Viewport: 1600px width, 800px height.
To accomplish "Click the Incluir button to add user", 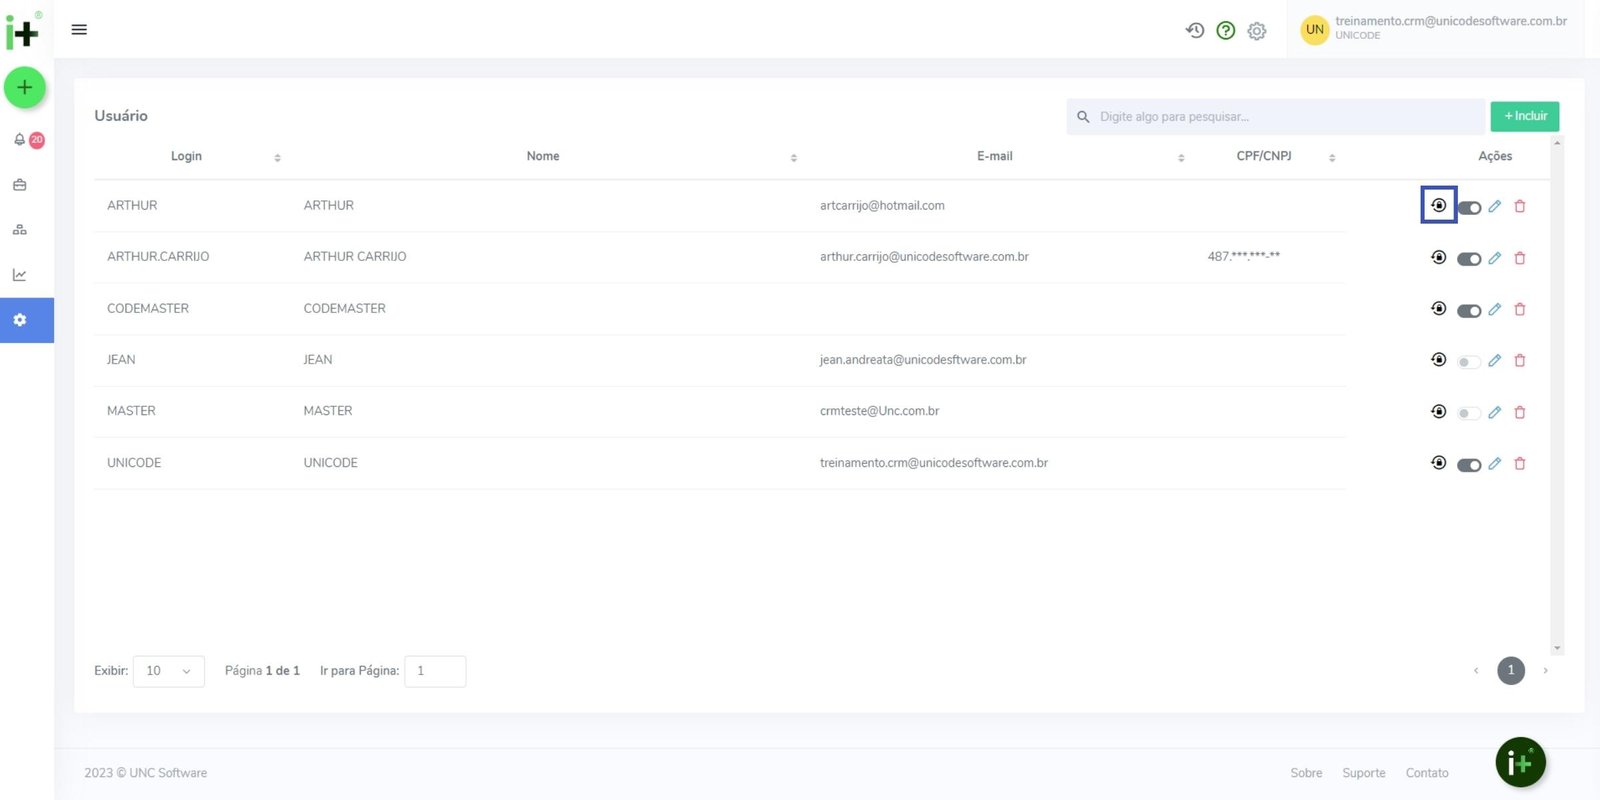I will 1524,116.
